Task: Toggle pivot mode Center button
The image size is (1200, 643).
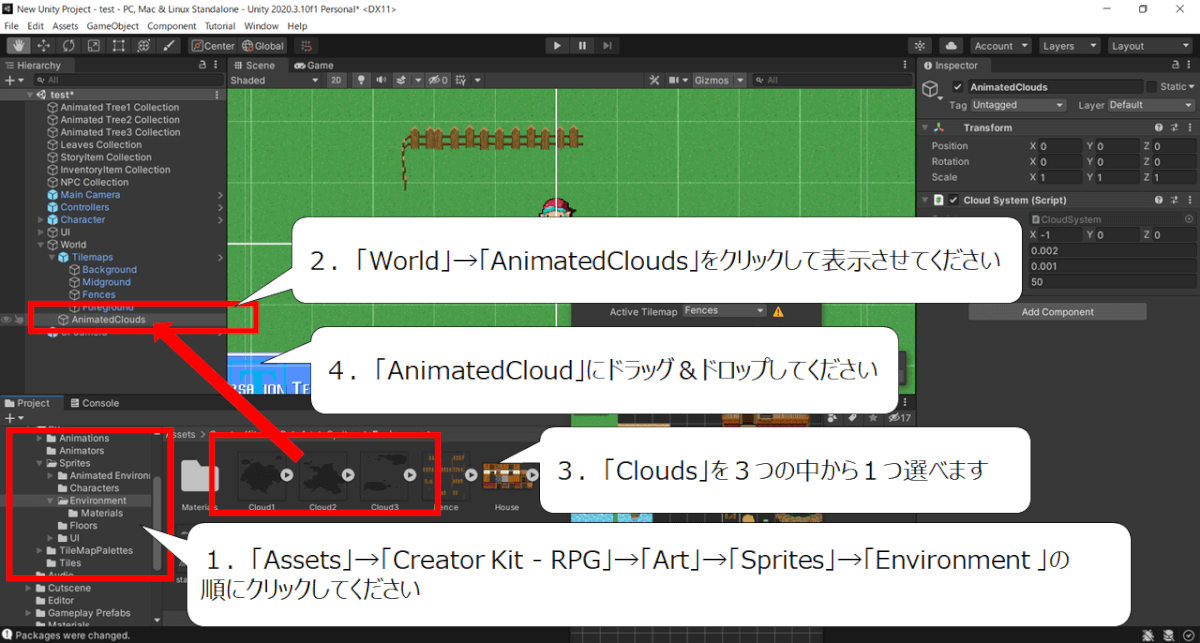Action: pyautogui.click(x=212, y=45)
